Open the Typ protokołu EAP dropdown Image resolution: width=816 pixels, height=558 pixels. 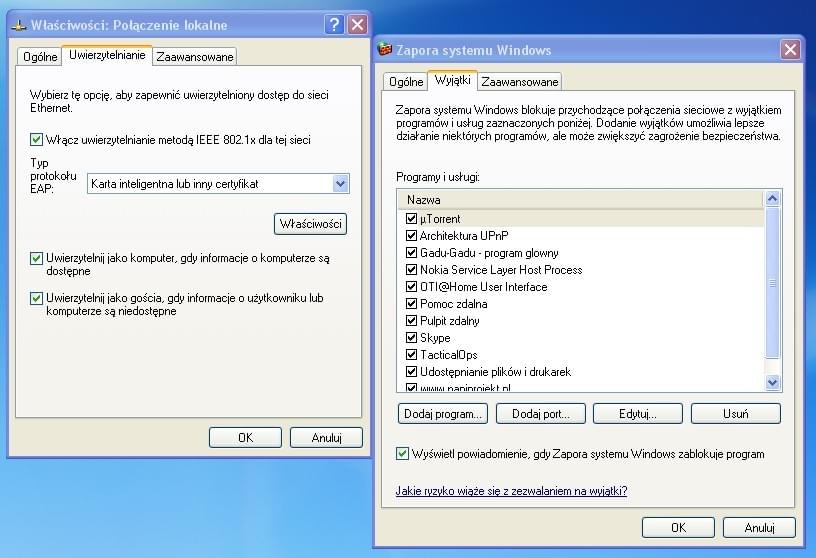(x=340, y=184)
